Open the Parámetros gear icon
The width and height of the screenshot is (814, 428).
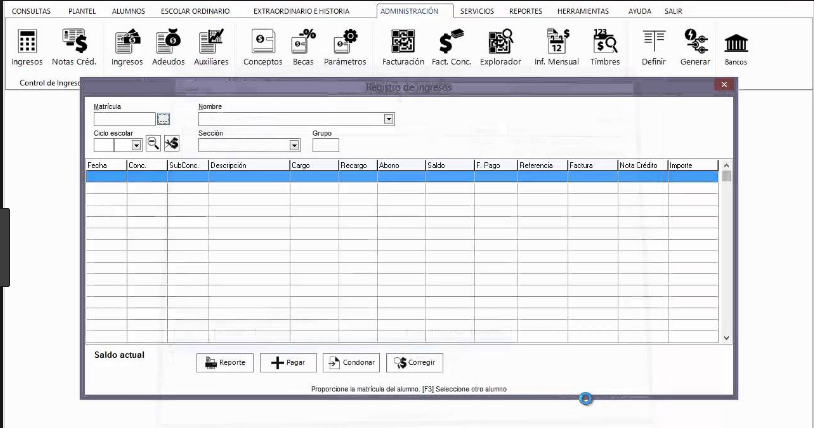(345, 47)
